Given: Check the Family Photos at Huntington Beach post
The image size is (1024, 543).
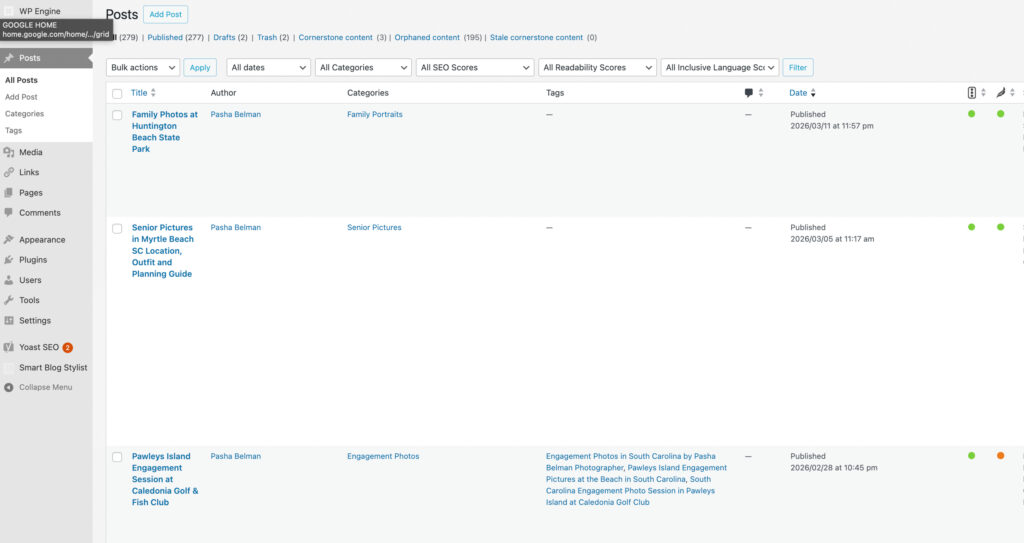Looking at the screenshot, I should pos(117,115).
